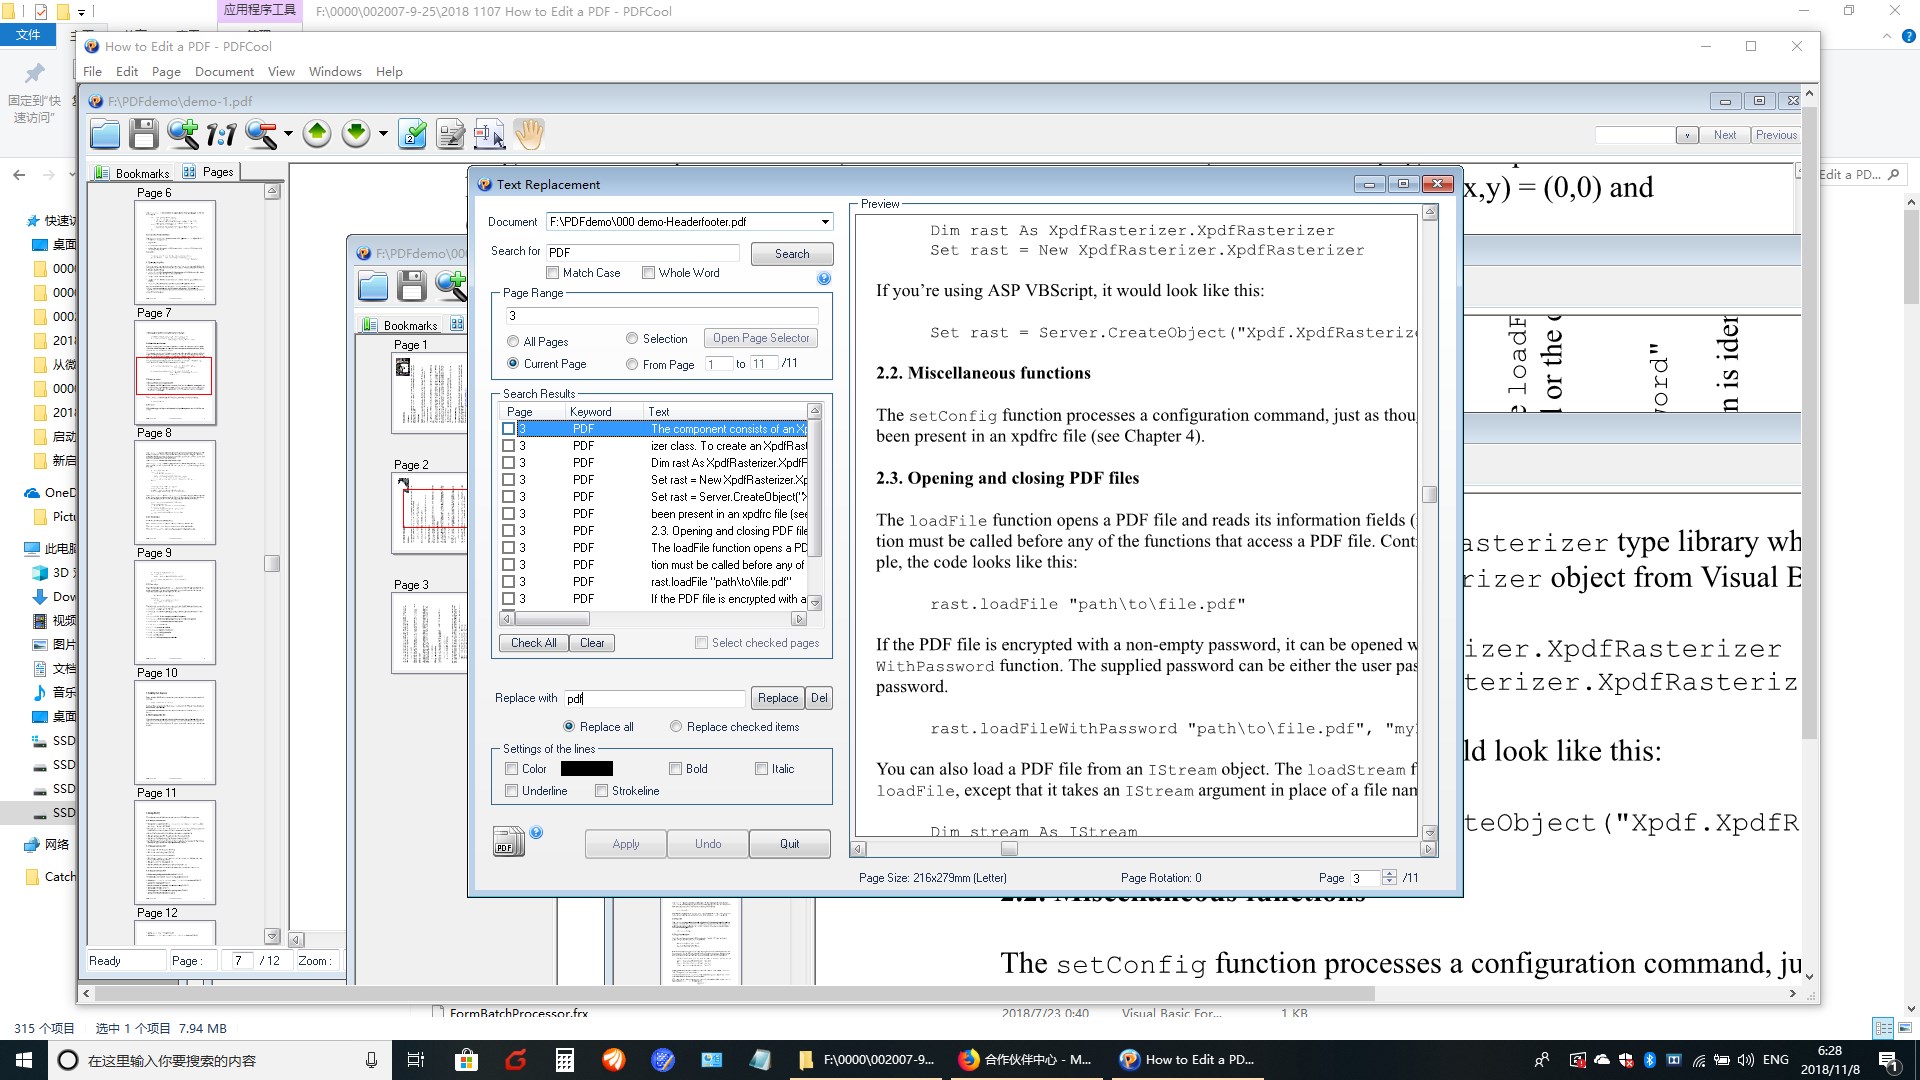Choose Replace checked items option
Screen dimensions: 1920x1080
pos(676,727)
